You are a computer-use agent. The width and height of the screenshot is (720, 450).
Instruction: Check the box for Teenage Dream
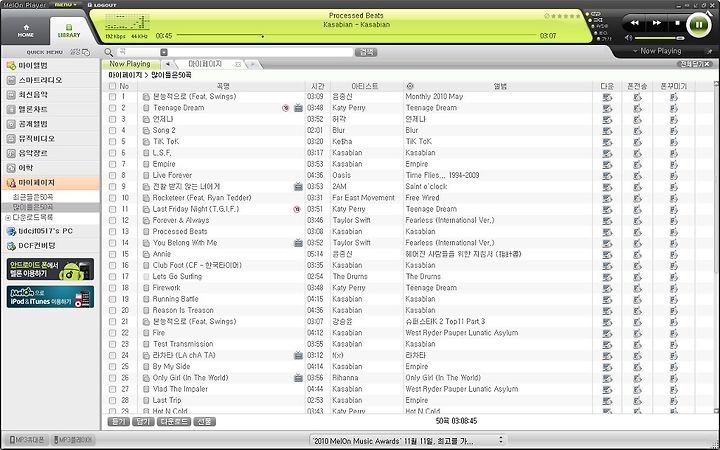coord(112,108)
